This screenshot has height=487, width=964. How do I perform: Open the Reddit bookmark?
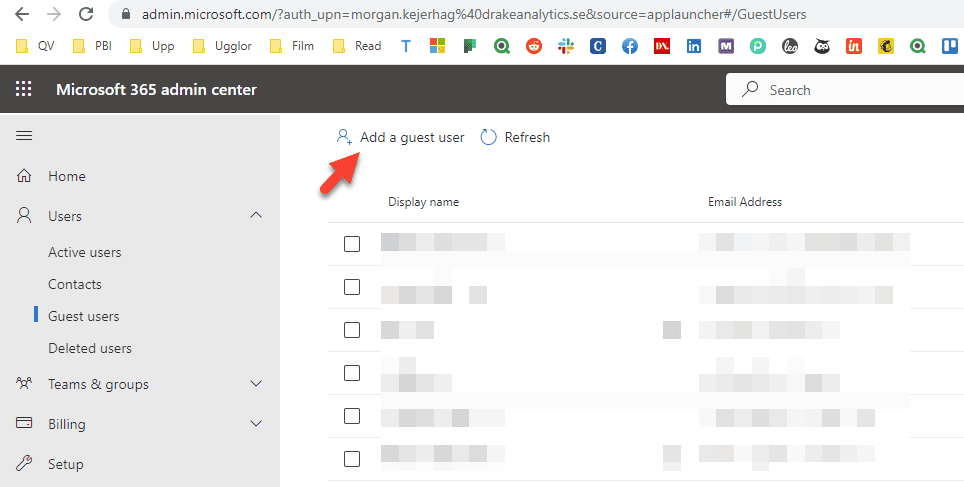point(534,46)
